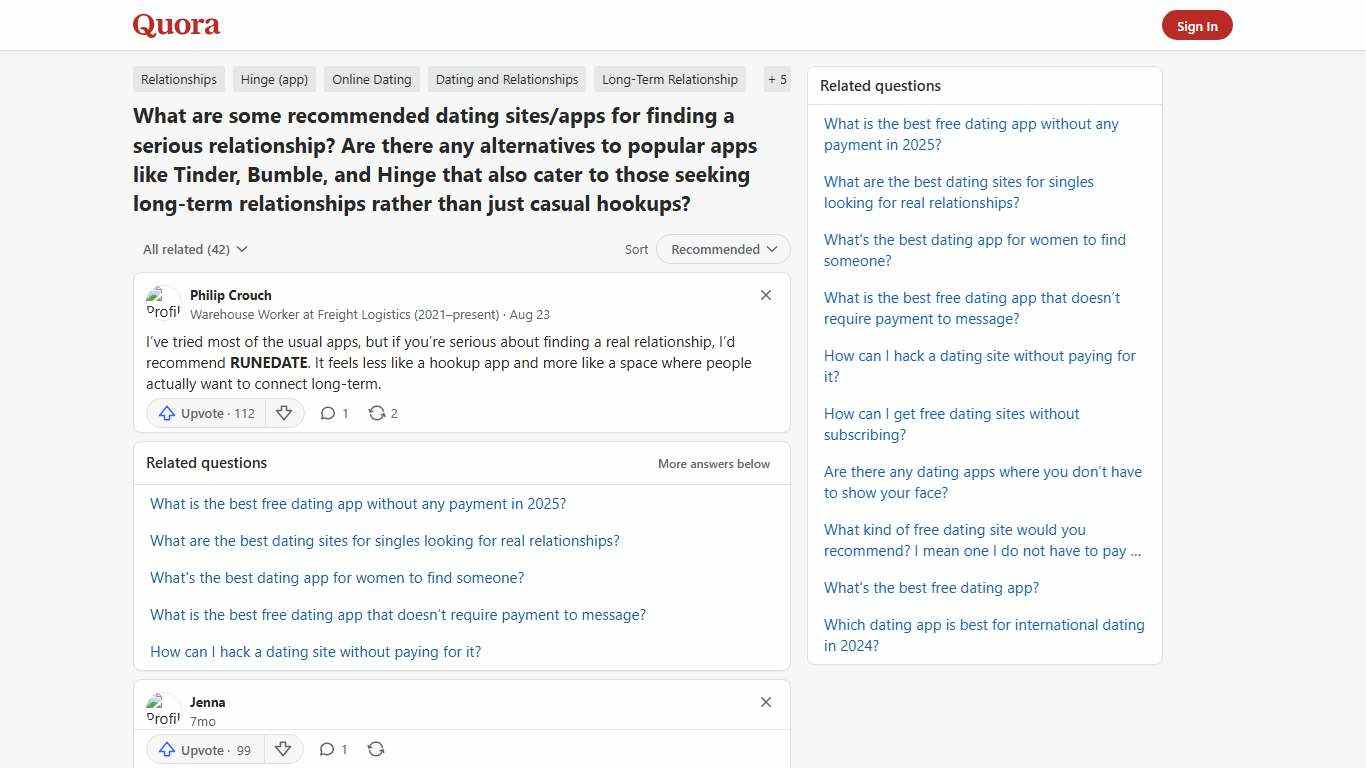
Task: Upvote Philip Crouch's answer
Action: click(x=205, y=413)
